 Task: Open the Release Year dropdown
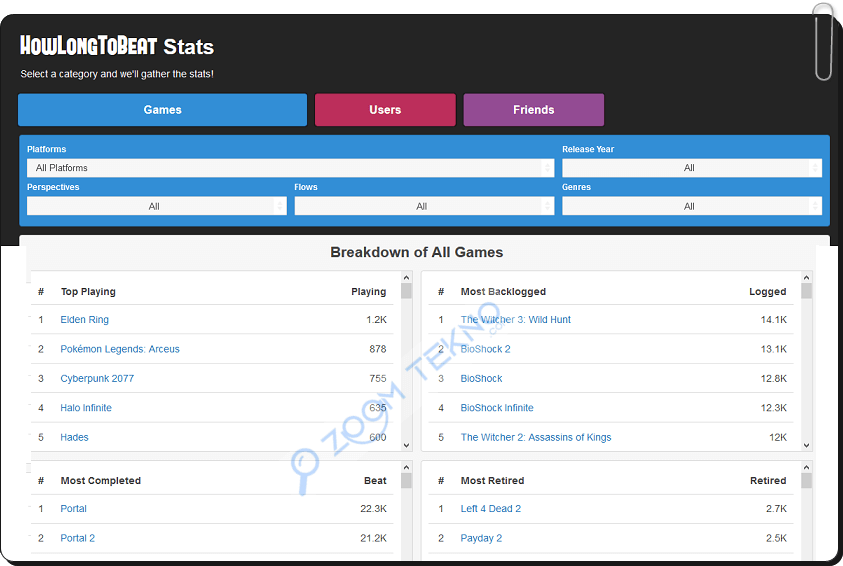[692, 168]
